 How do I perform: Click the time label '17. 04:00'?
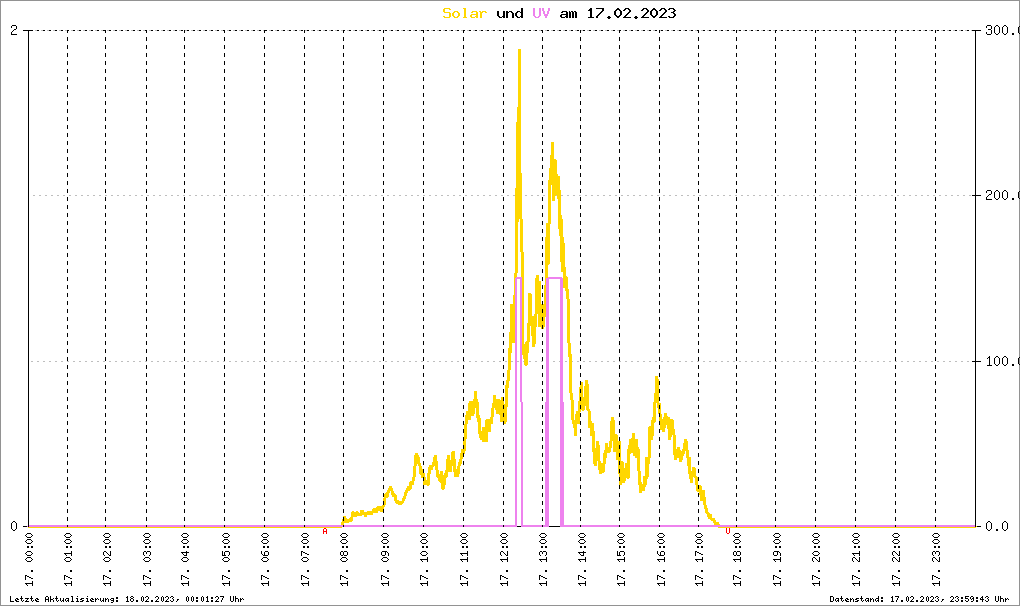185,560
